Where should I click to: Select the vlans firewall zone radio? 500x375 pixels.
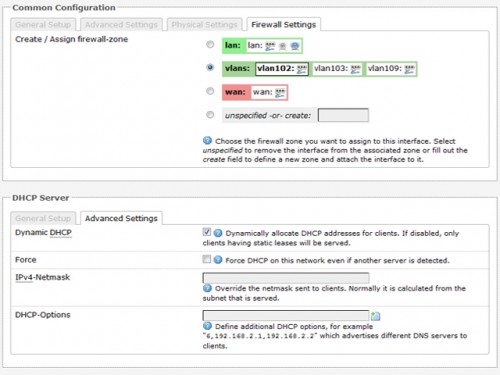(x=210, y=67)
